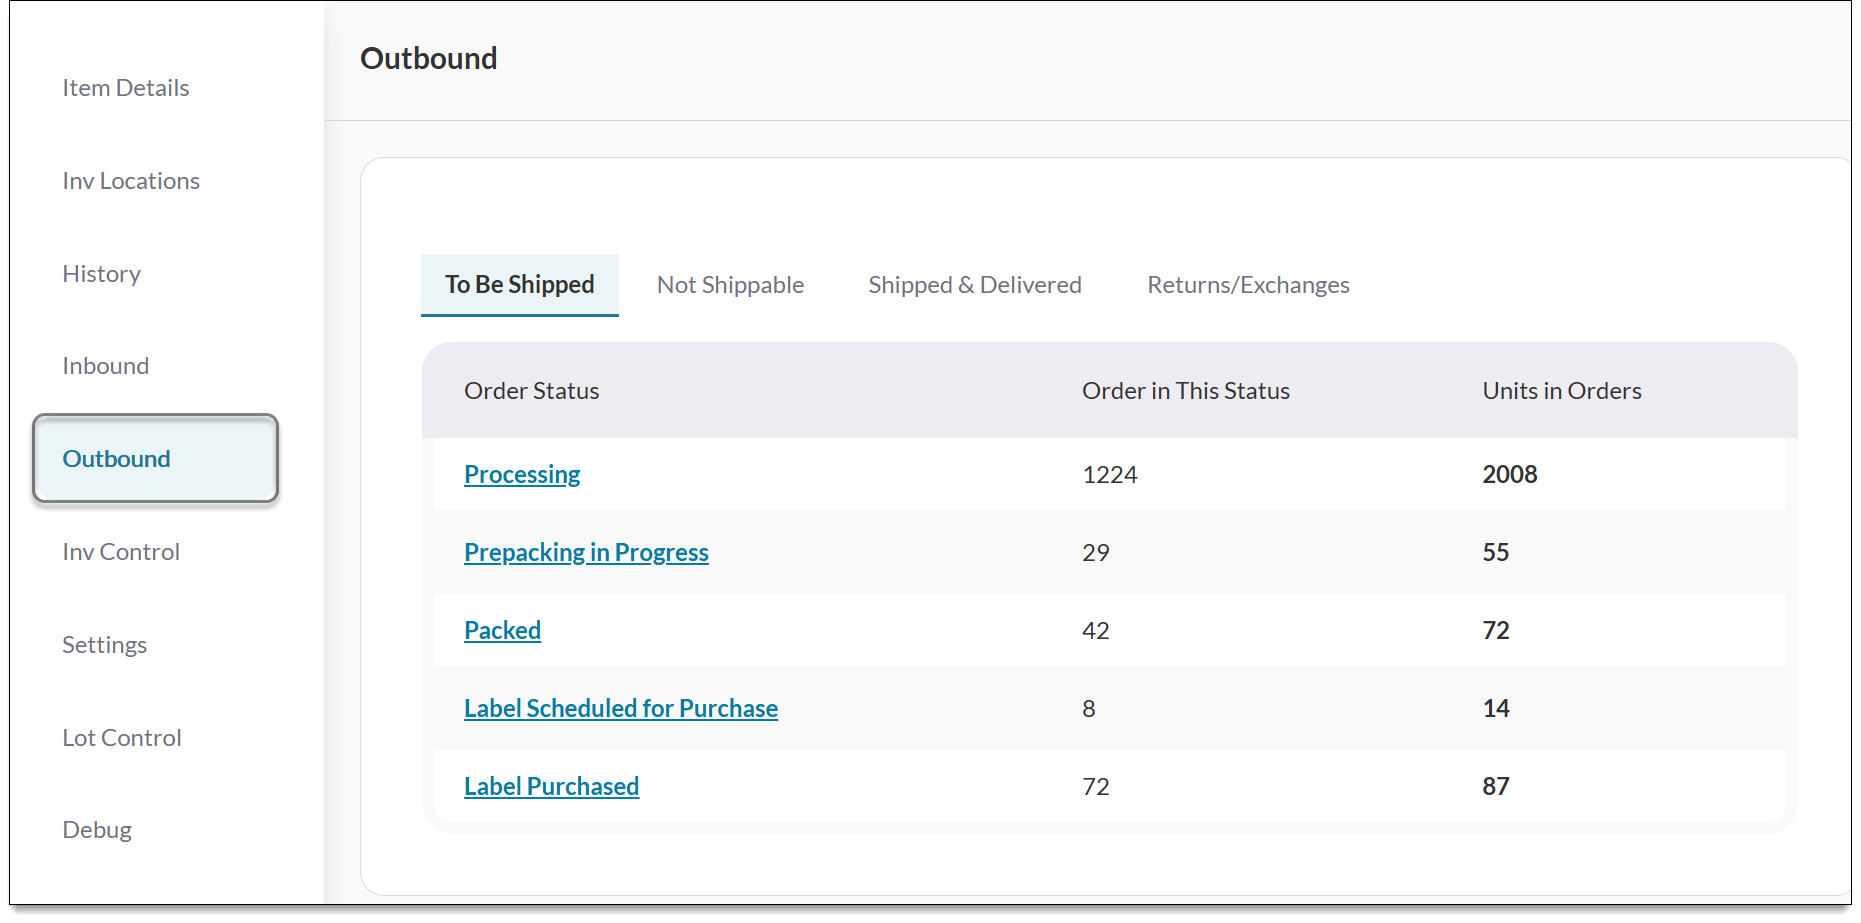The width and height of the screenshot is (1861, 923).
Task: Navigate to the Inbound section
Action: tap(105, 366)
